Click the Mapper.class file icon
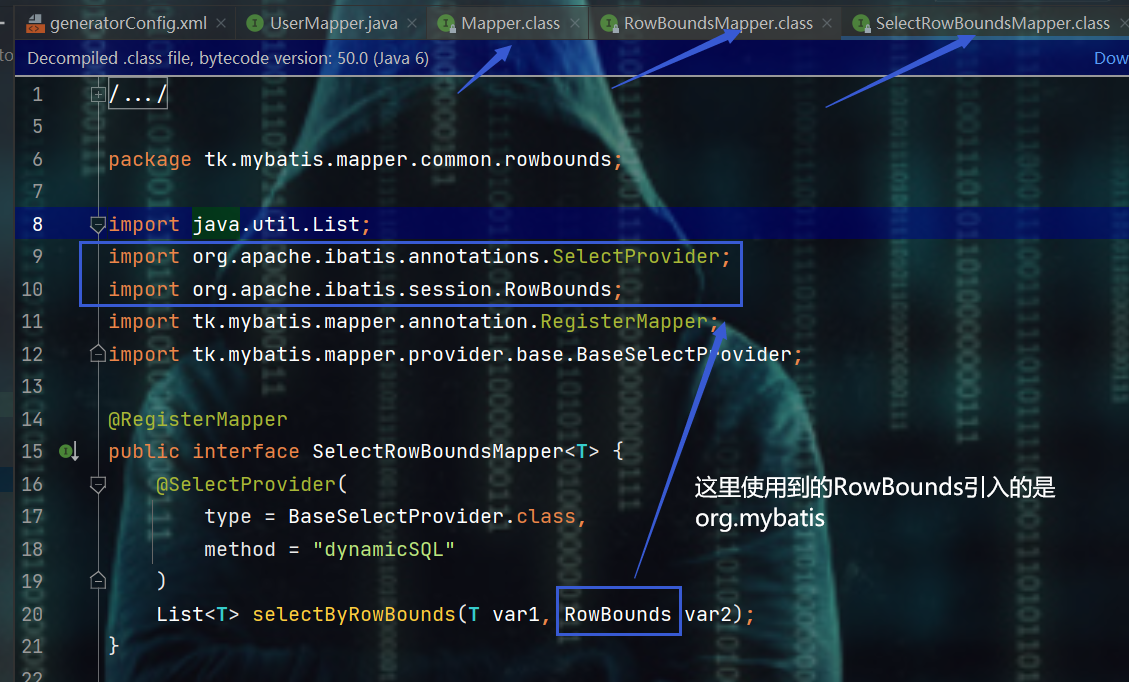Viewport: 1129px width, 682px height. (x=446, y=22)
